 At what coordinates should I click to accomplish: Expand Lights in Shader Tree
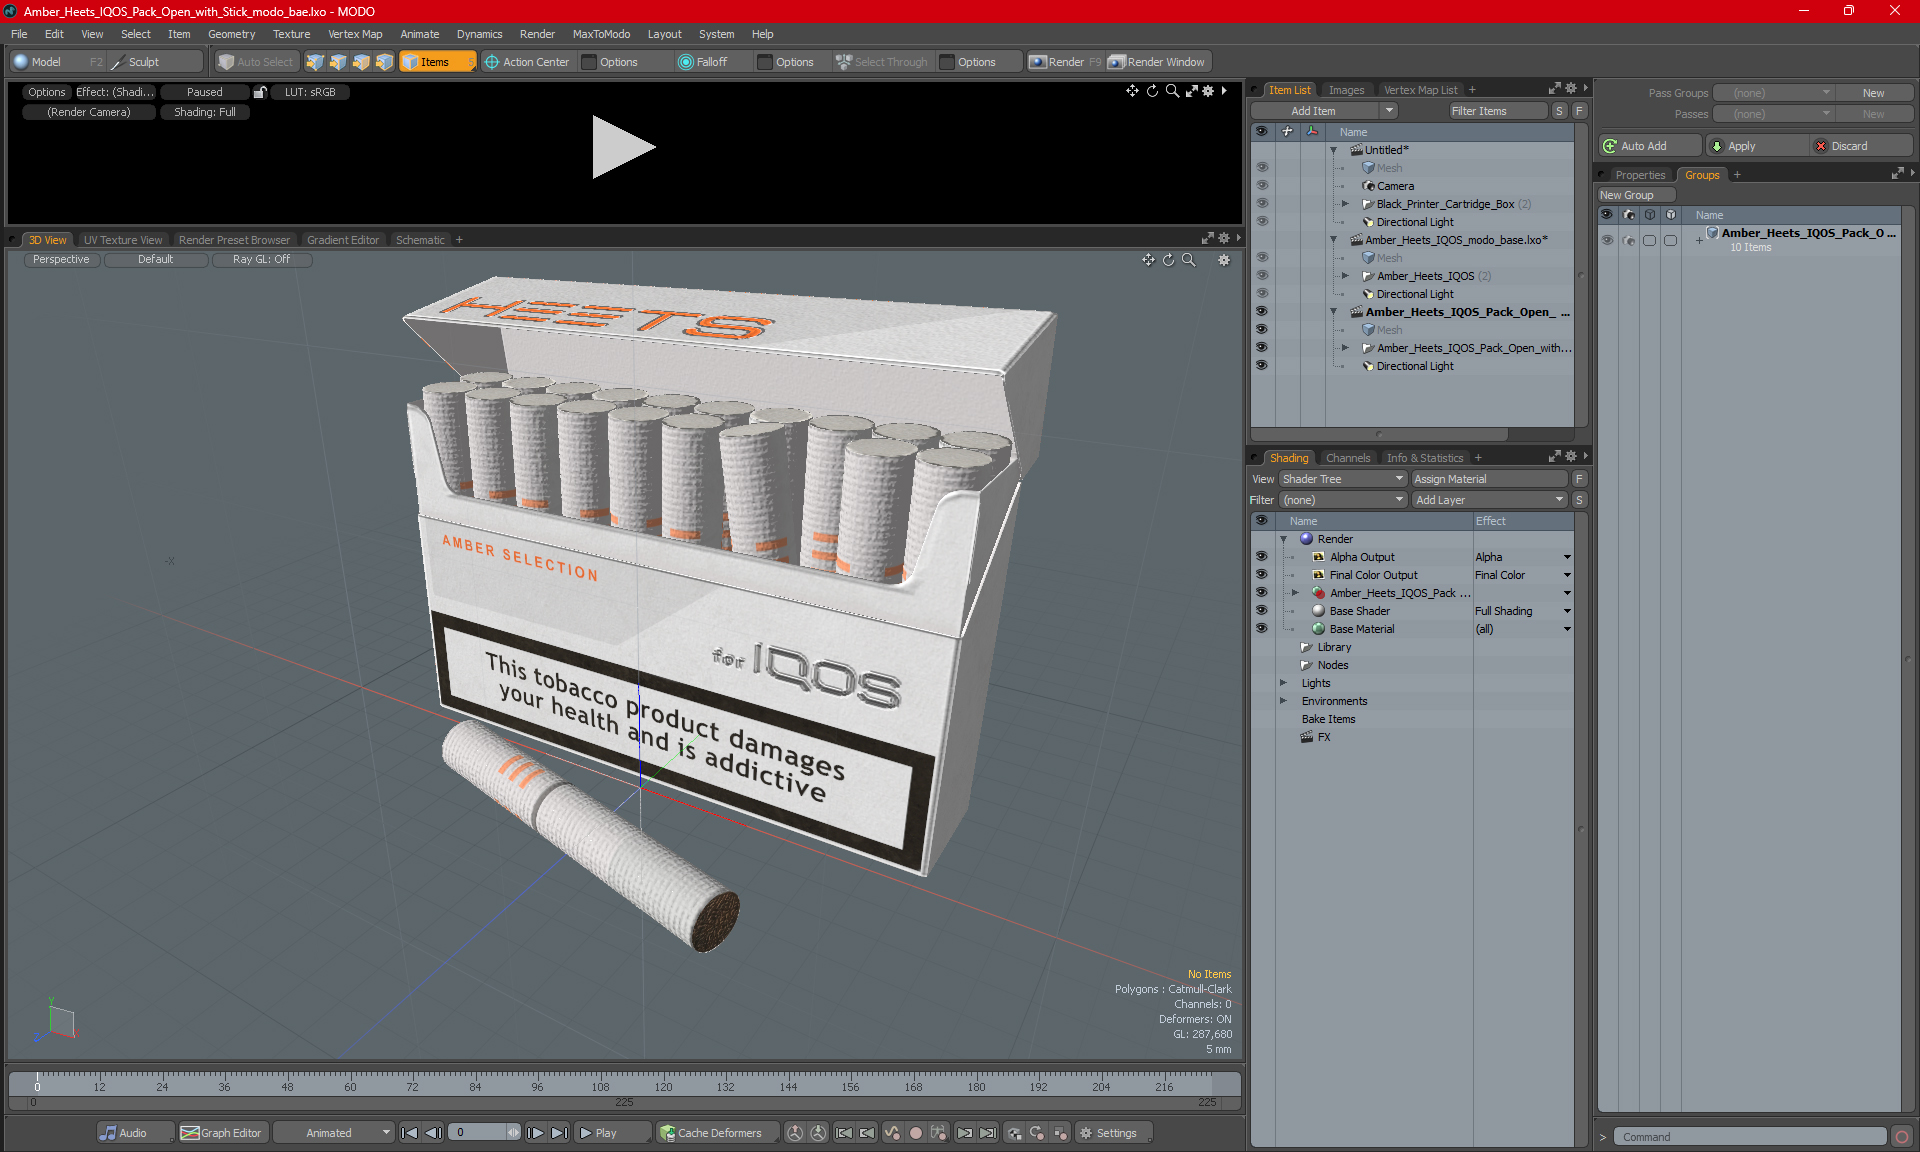(x=1284, y=683)
